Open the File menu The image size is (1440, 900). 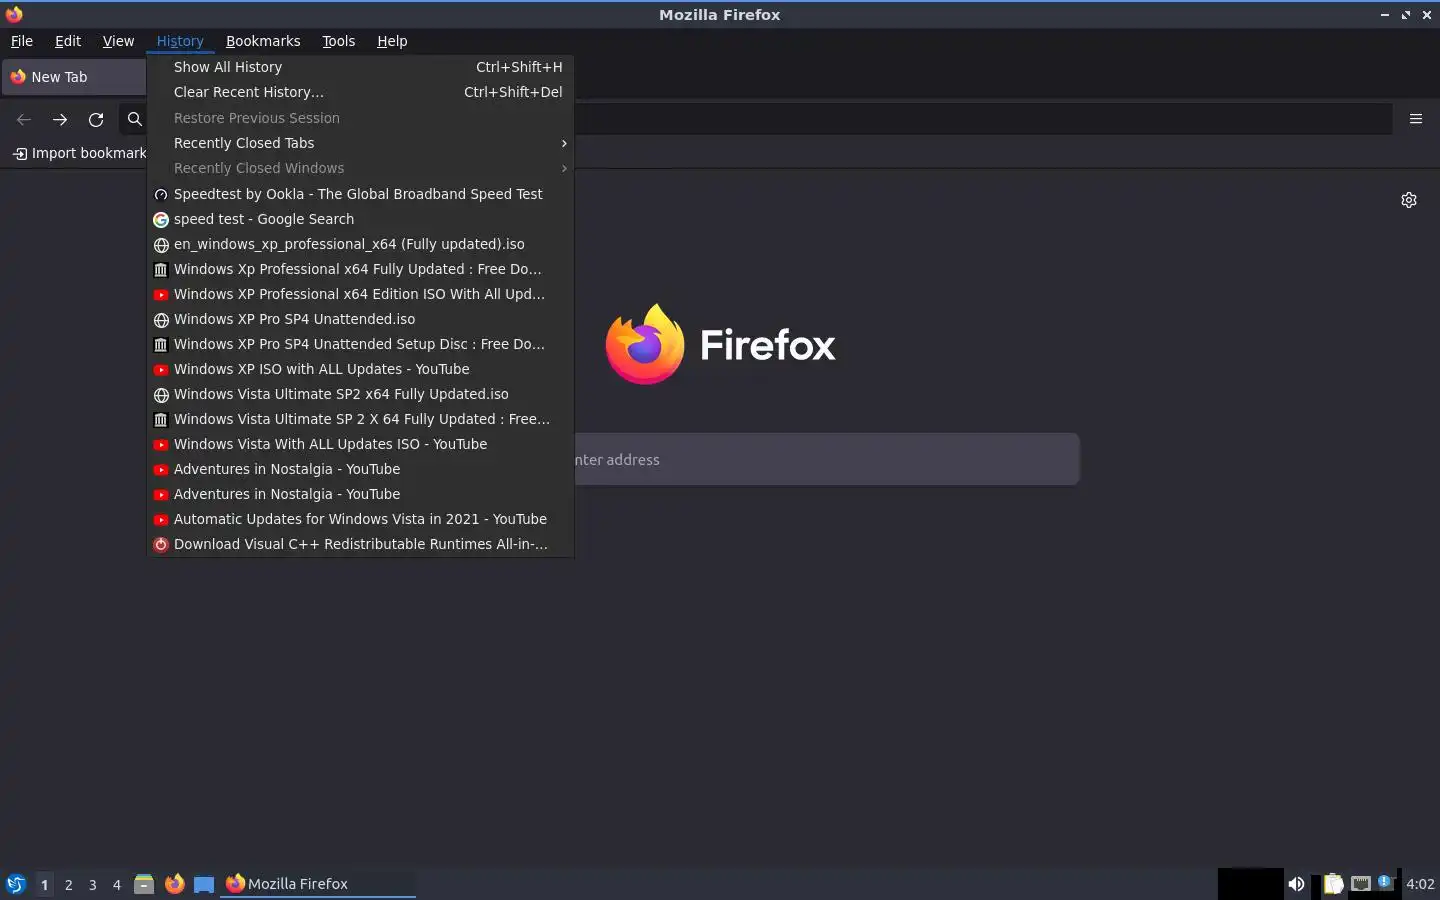21,41
